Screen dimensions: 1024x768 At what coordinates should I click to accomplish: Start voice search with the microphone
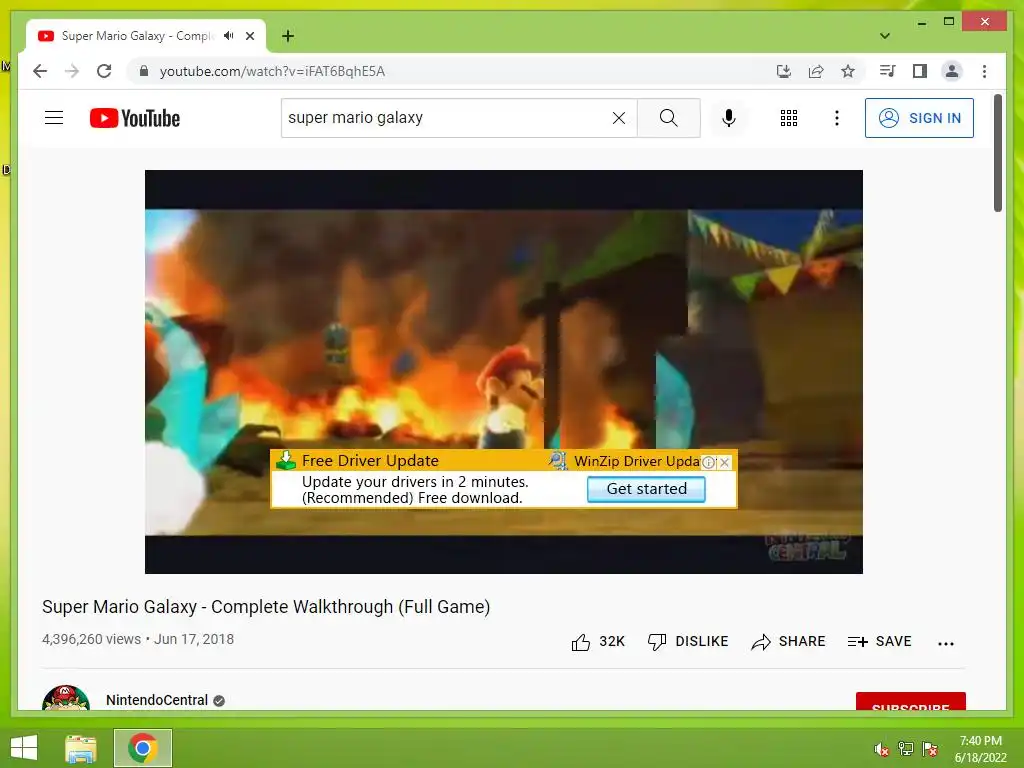pos(729,118)
